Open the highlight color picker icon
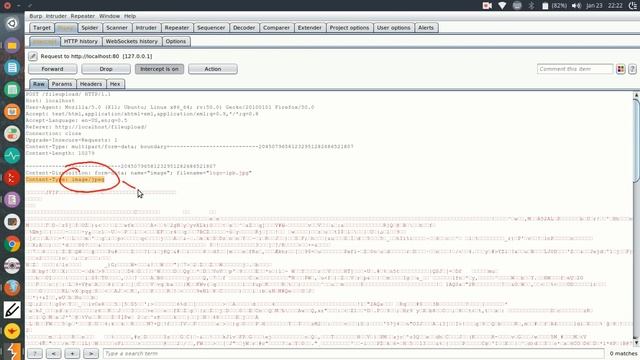The image size is (640, 360). [x=620, y=69]
